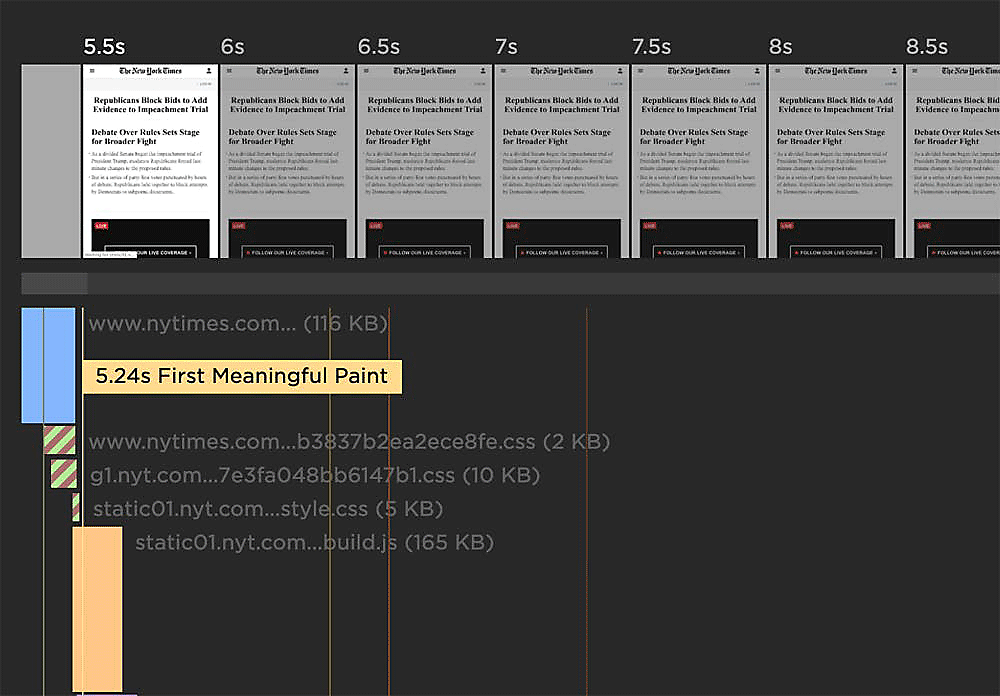Click the 5.24s First Meaningful Paint label
This screenshot has height=696, width=1000.
click(242, 377)
